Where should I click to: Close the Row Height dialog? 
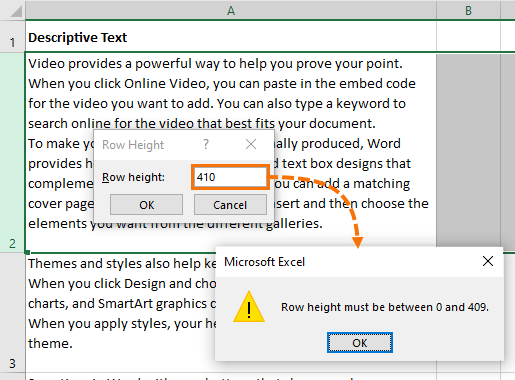(251, 144)
